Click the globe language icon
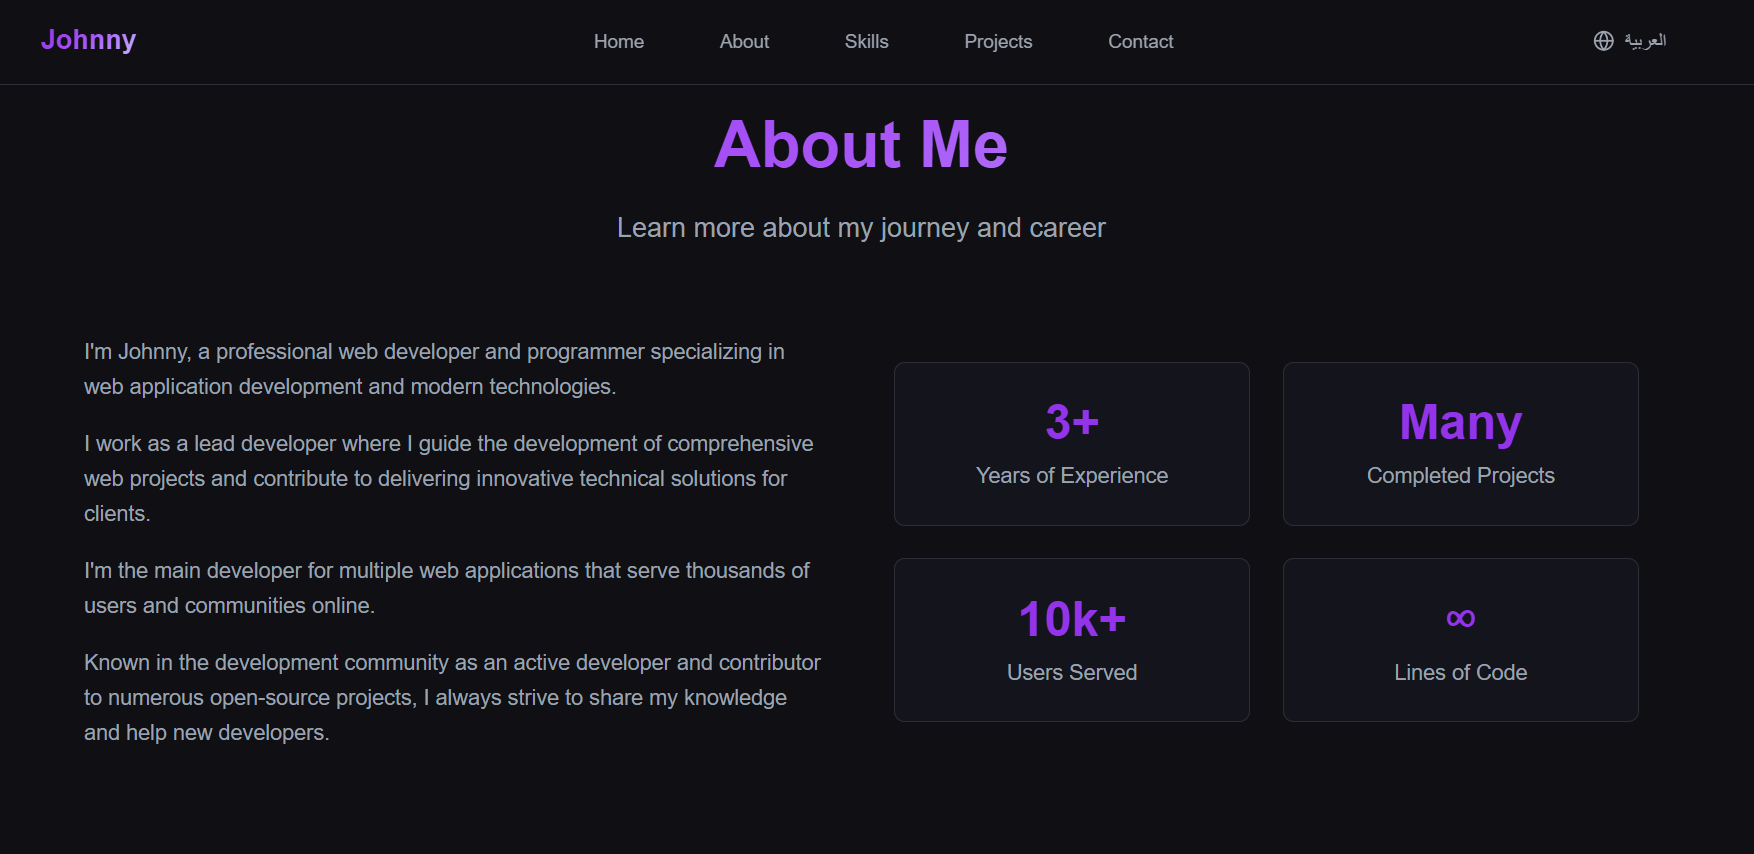1754x854 pixels. 1603,41
